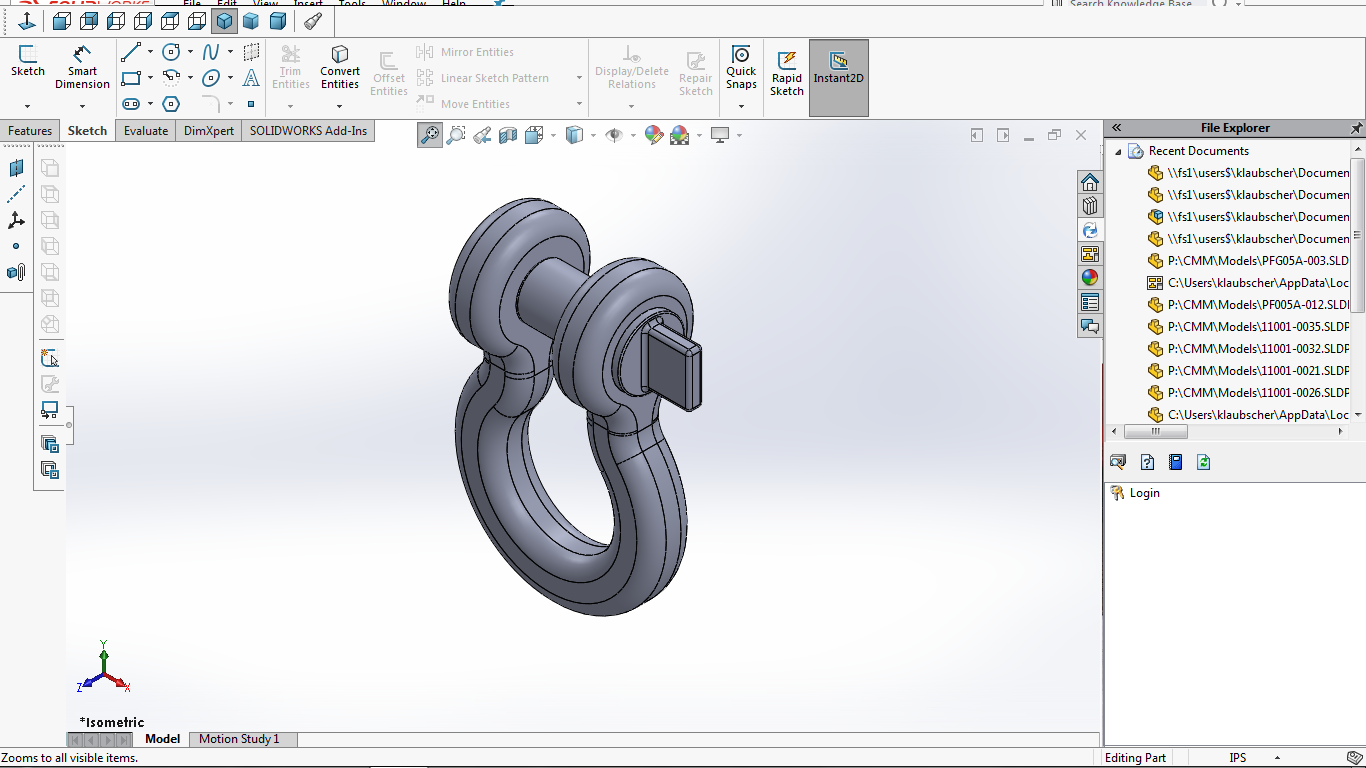Toggle the Hide/Show Items eye icon

pyautogui.click(x=615, y=134)
